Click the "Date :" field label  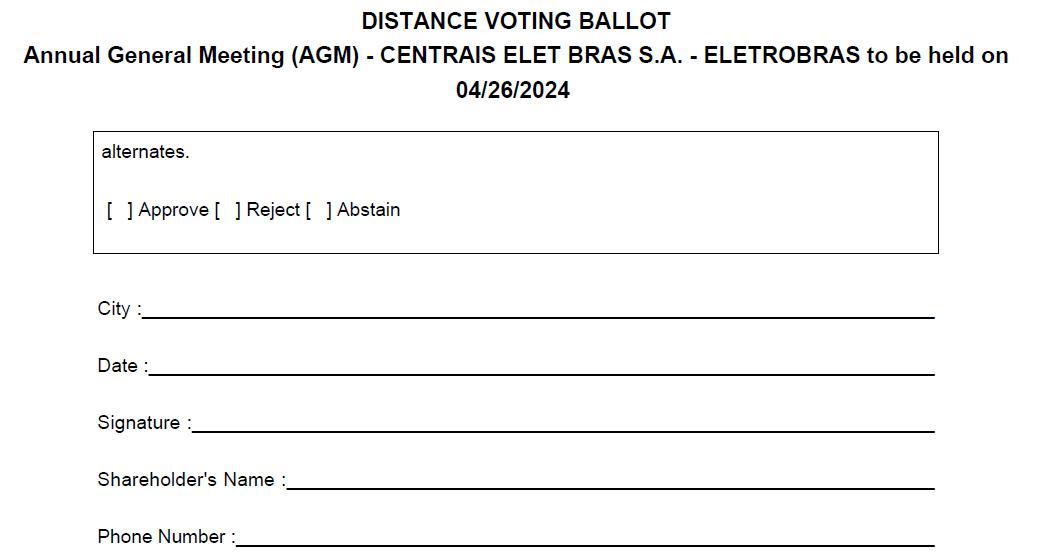122,366
